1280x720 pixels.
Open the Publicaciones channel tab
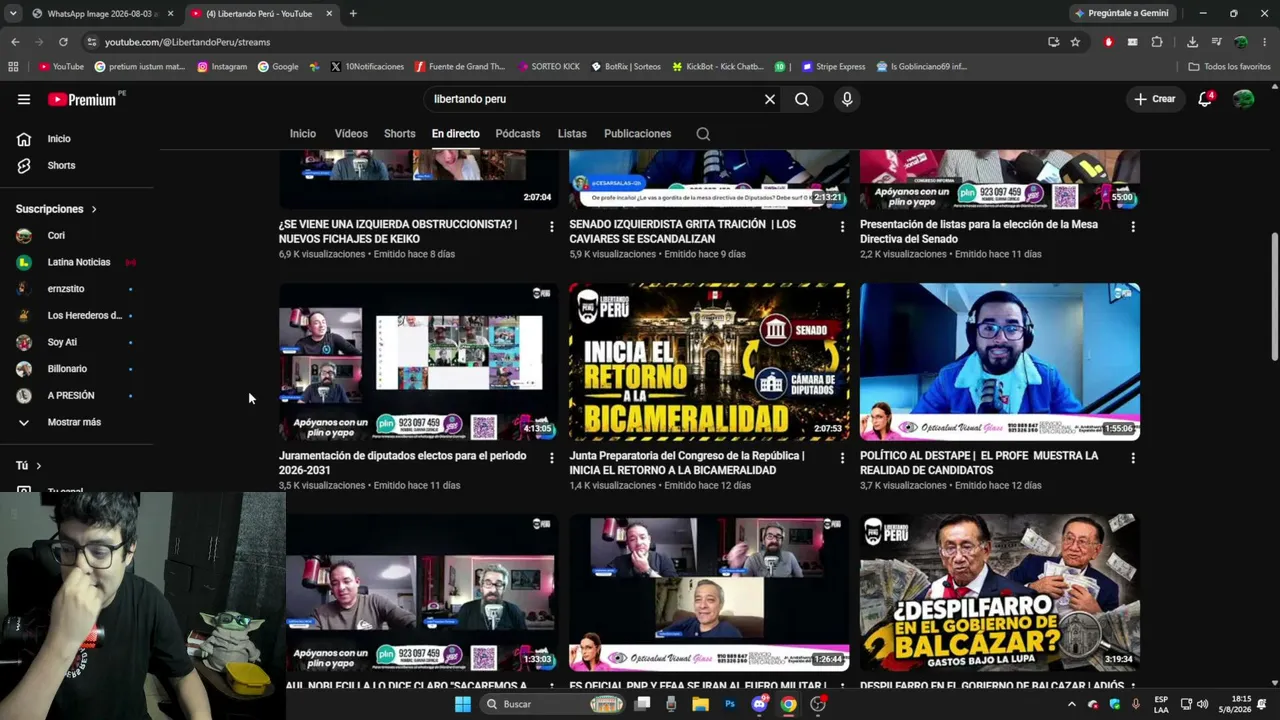(x=638, y=134)
